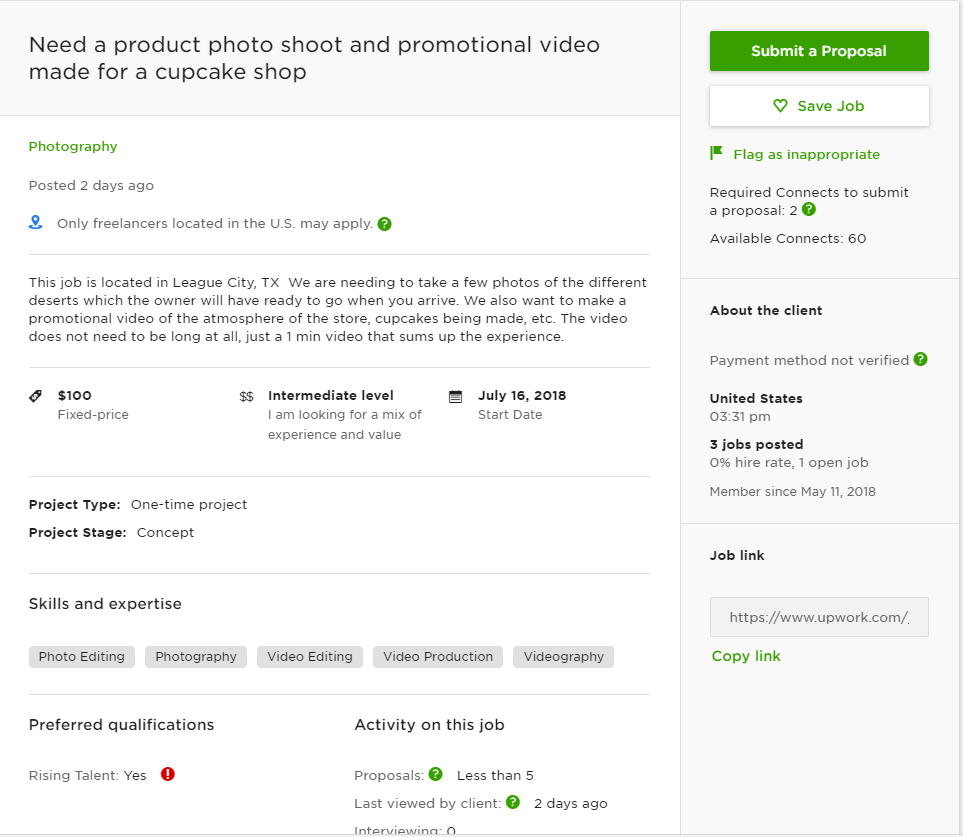Click the red warning icon beside Rising Talent
The height and width of the screenshot is (837, 963).
click(x=168, y=774)
